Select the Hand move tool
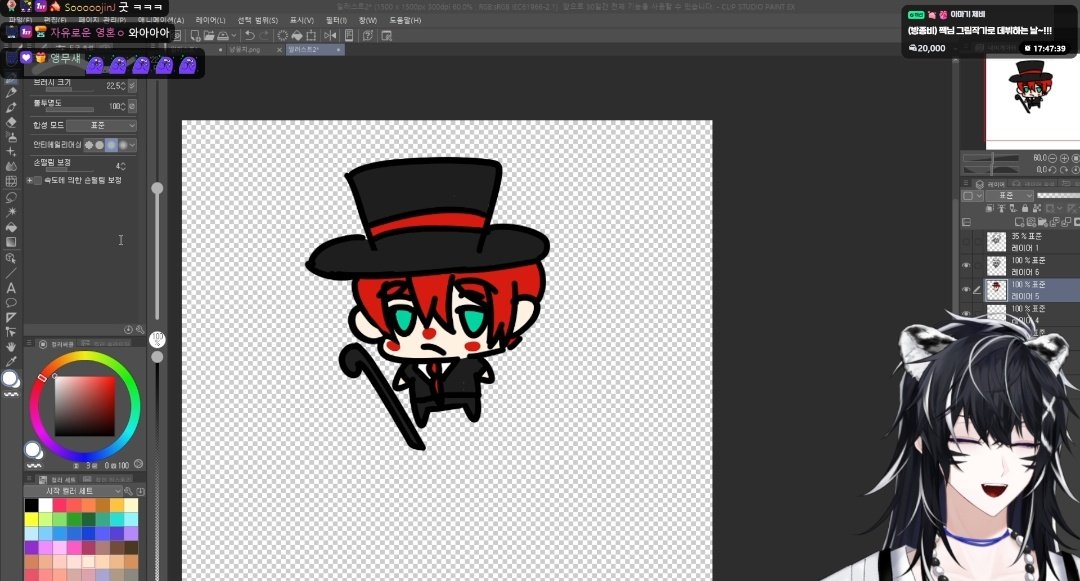The image size is (1080, 581). point(11,347)
